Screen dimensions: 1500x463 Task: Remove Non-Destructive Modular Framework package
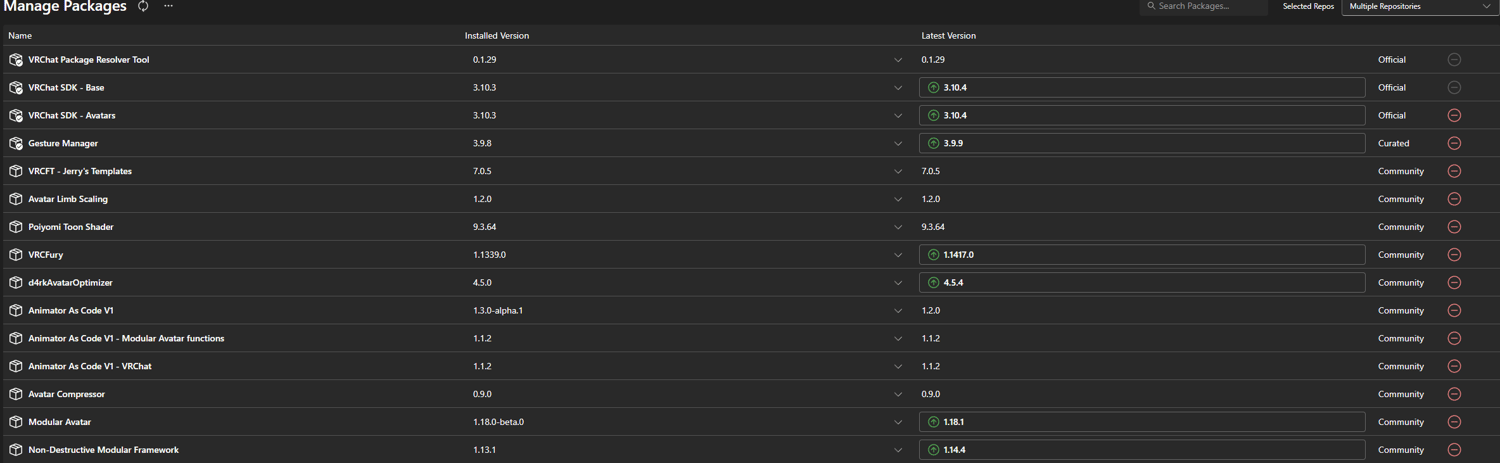tap(1454, 450)
